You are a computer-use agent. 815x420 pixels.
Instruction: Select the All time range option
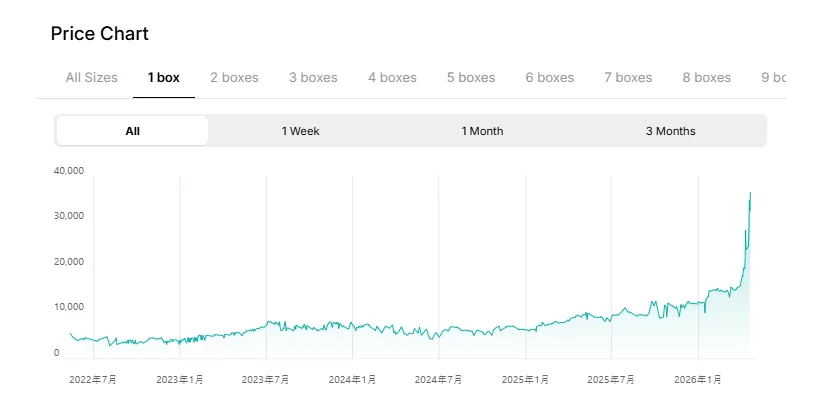tap(132, 131)
